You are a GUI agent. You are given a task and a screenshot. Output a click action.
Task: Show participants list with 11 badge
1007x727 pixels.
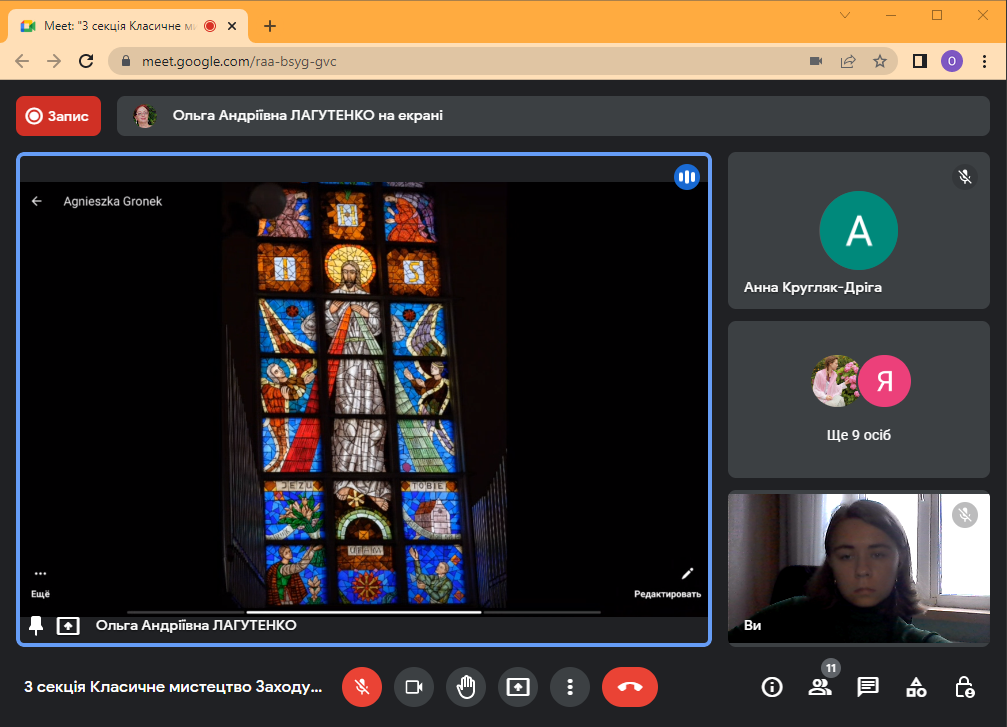tap(820, 687)
